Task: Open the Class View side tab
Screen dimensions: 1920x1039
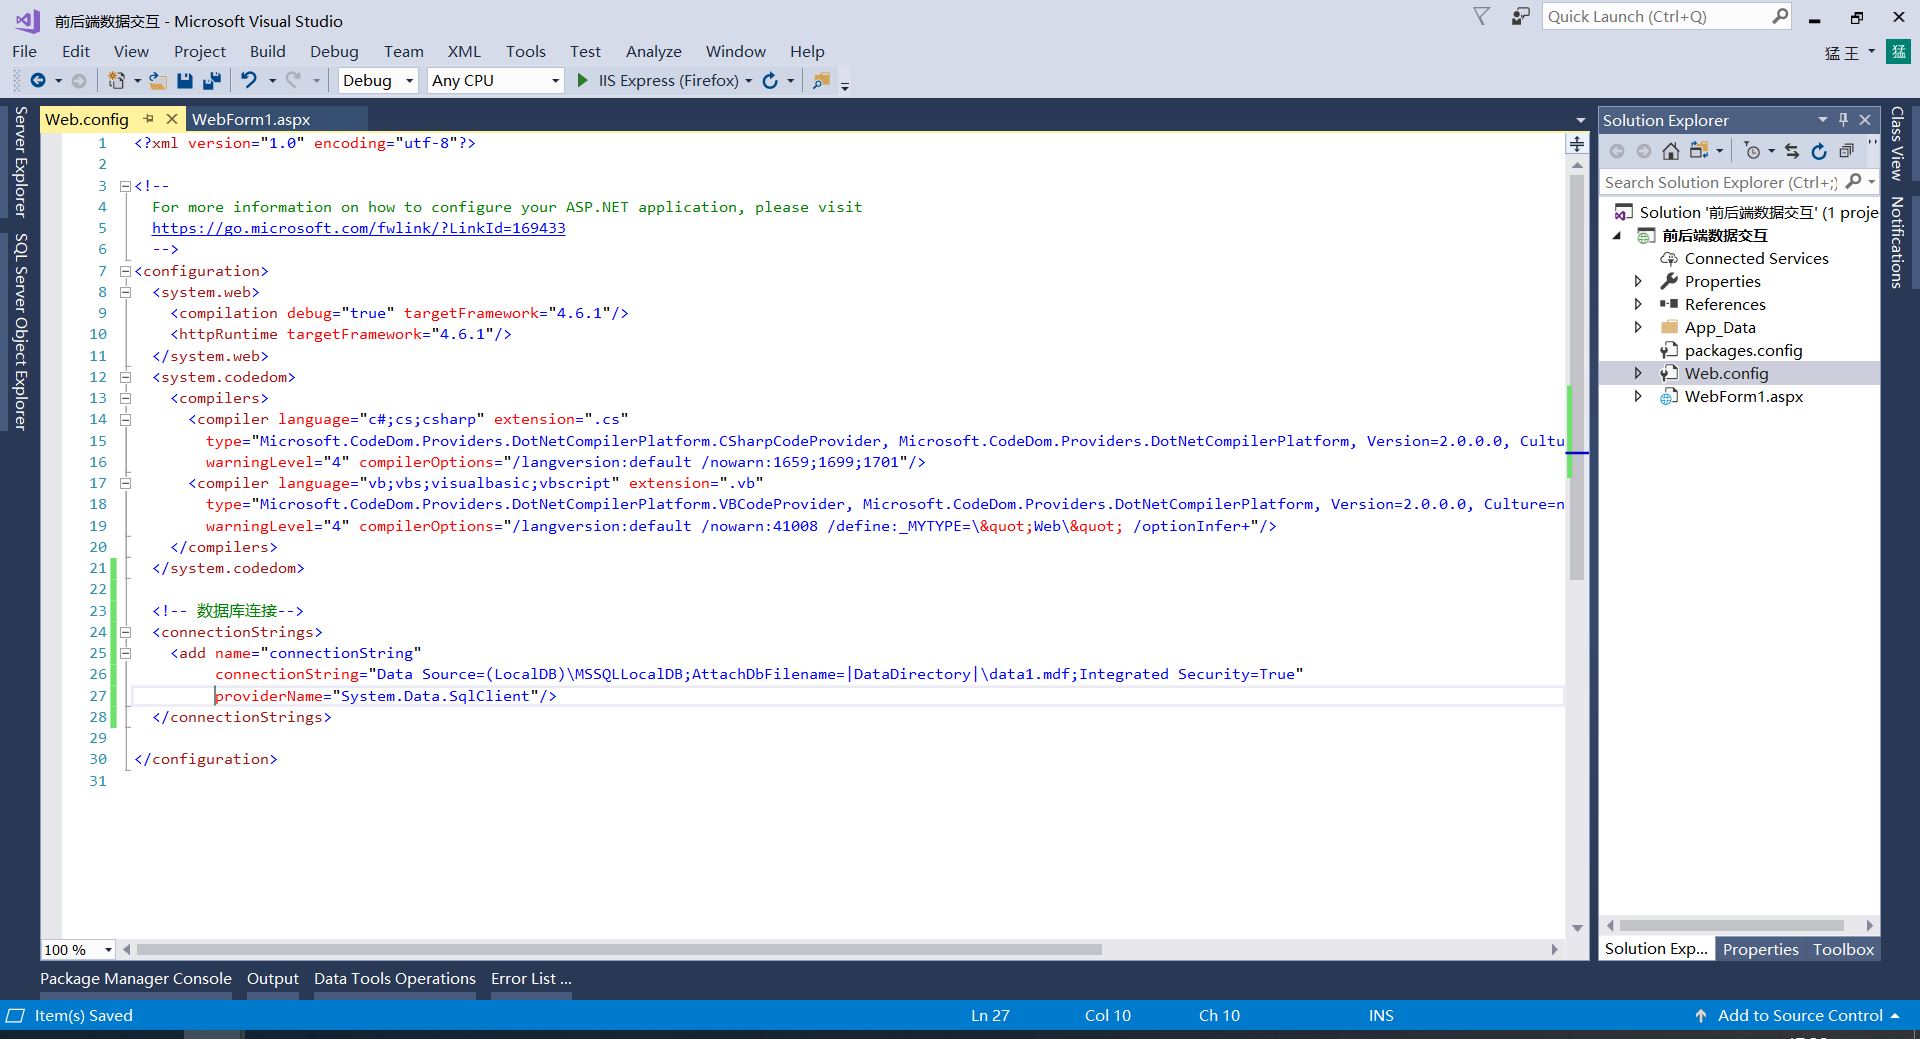Action: pos(1896,143)
